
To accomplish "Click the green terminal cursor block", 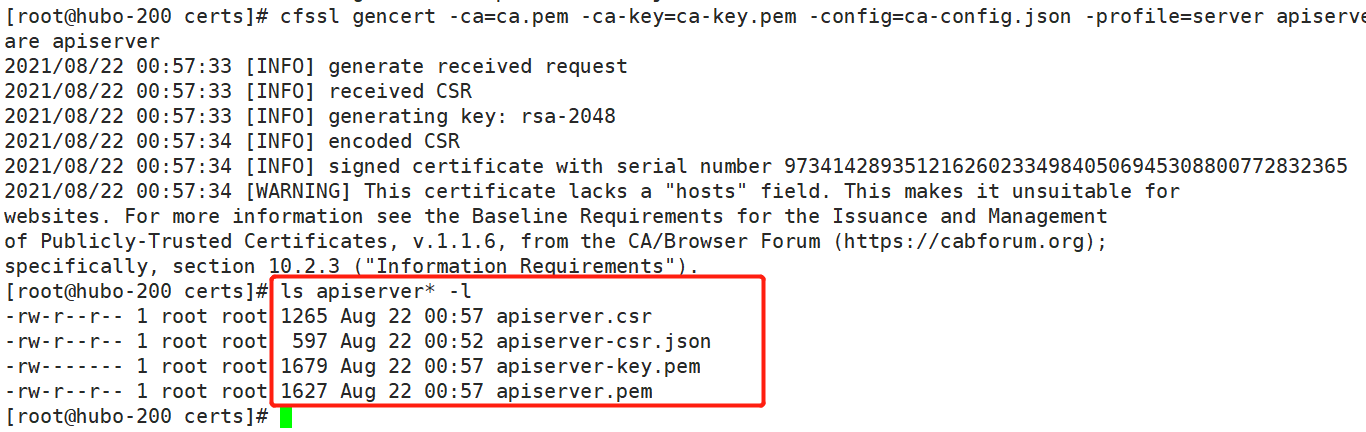I will [285, 417].
